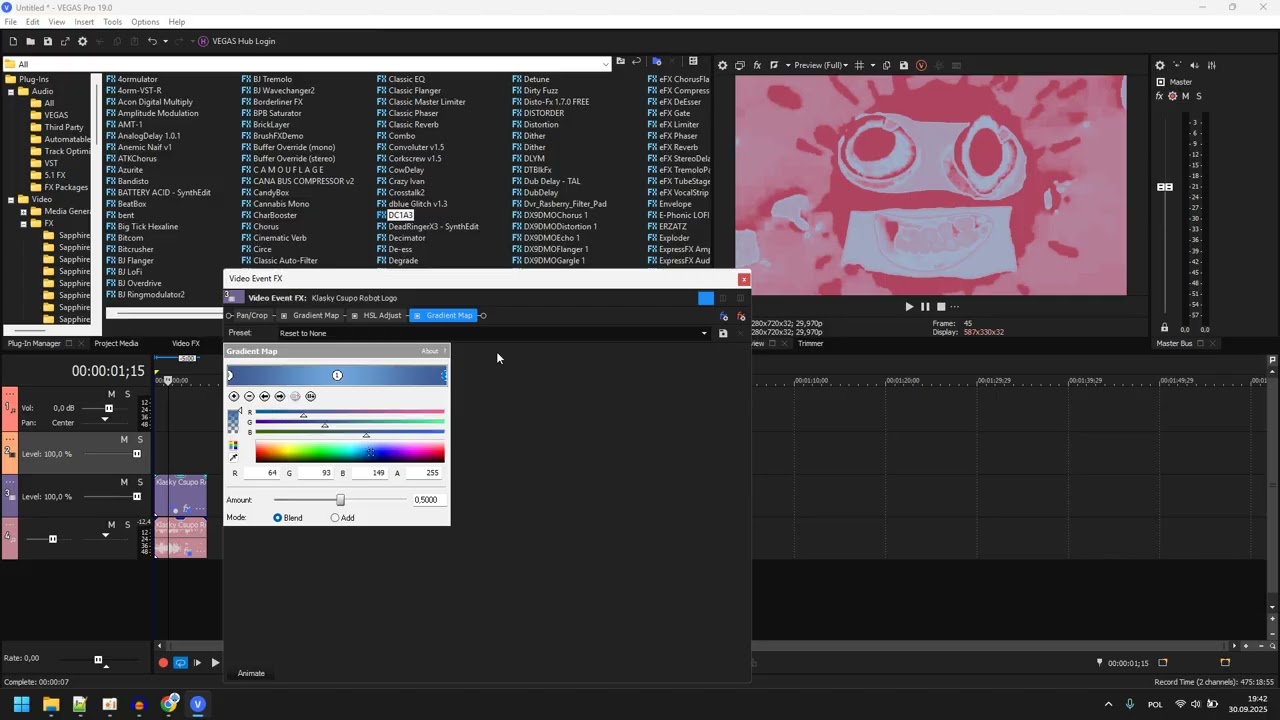
Task: Click the Amount field 0,5000
Action: tap(428, 500)
